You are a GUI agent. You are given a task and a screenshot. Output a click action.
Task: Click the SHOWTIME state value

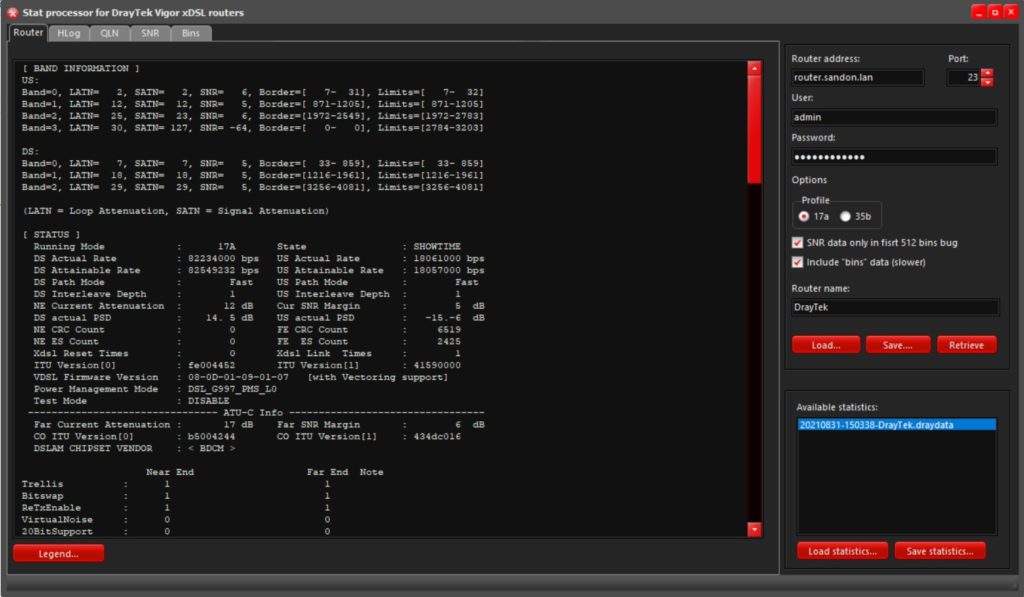point(436,246)
